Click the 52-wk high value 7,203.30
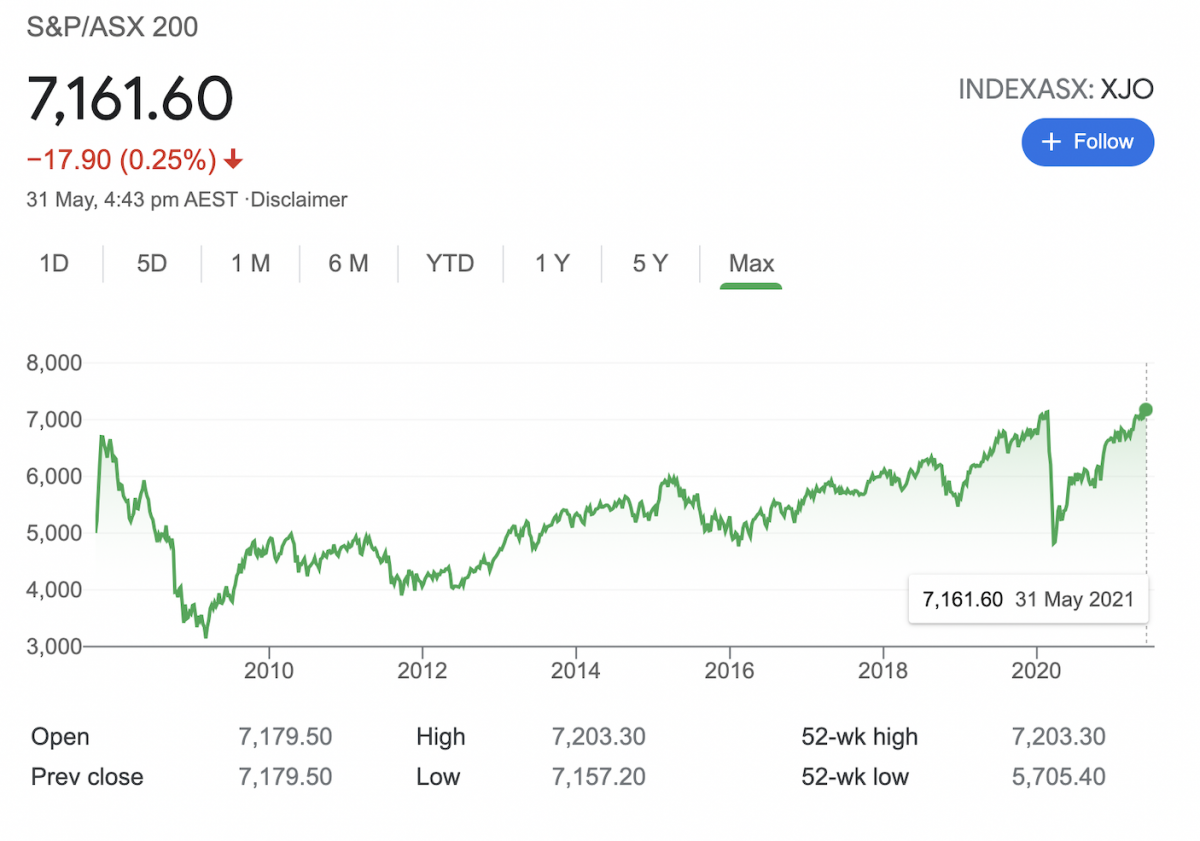 click(x=1058, y=737)
